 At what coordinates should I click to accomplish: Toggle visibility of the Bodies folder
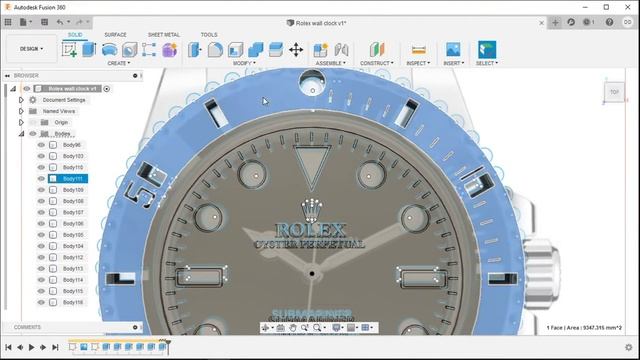tap(33, 133)
